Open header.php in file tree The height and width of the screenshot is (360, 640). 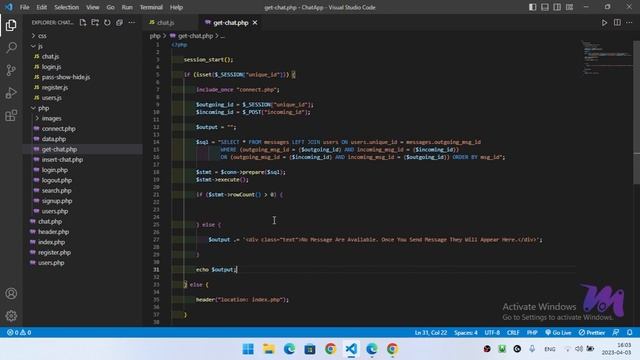[53, 232]
